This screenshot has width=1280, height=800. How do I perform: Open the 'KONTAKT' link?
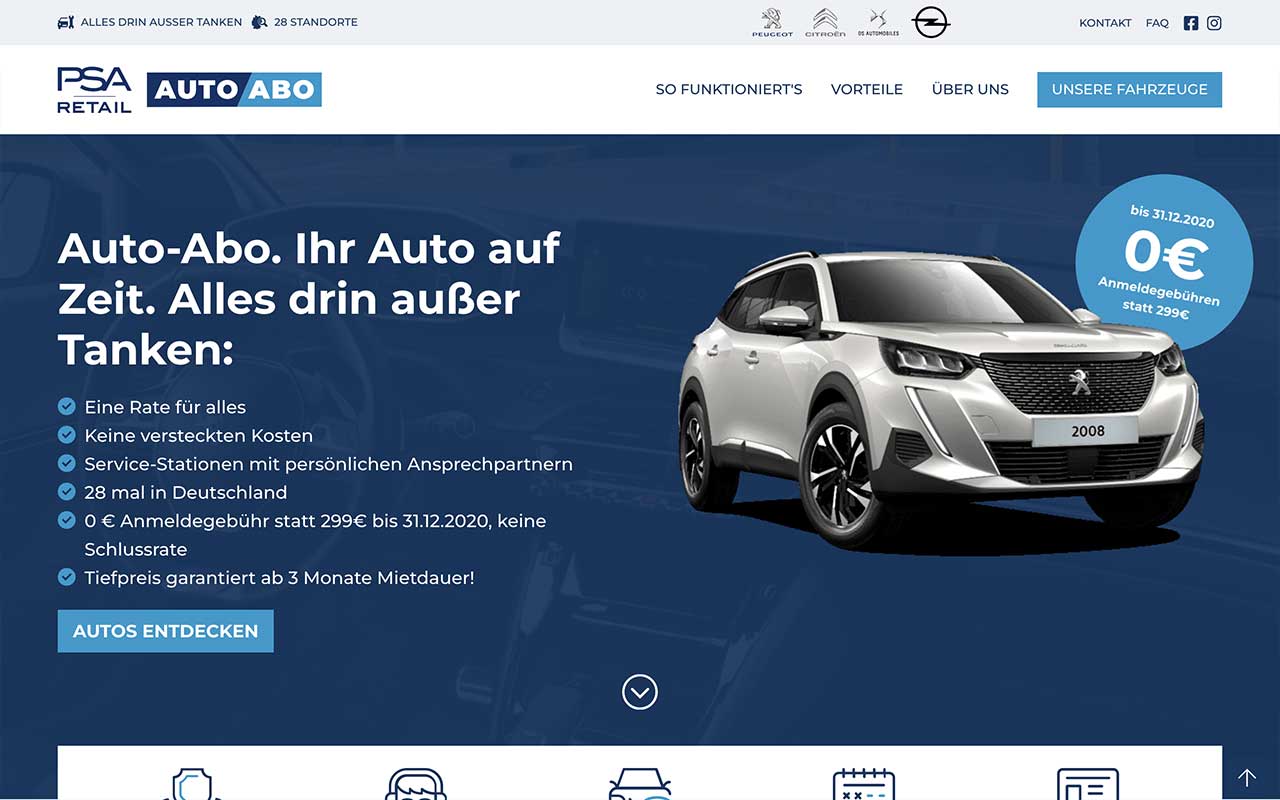1105,22
